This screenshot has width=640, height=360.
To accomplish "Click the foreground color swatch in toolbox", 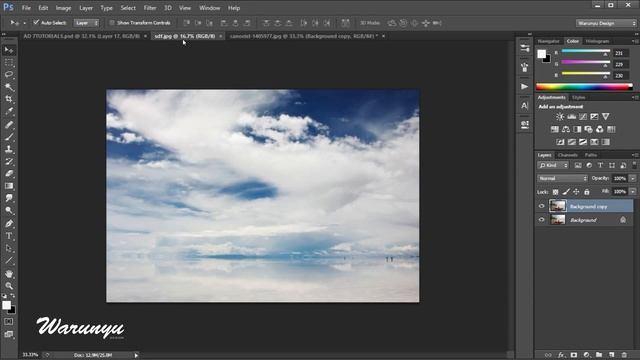I will (6, 305).
